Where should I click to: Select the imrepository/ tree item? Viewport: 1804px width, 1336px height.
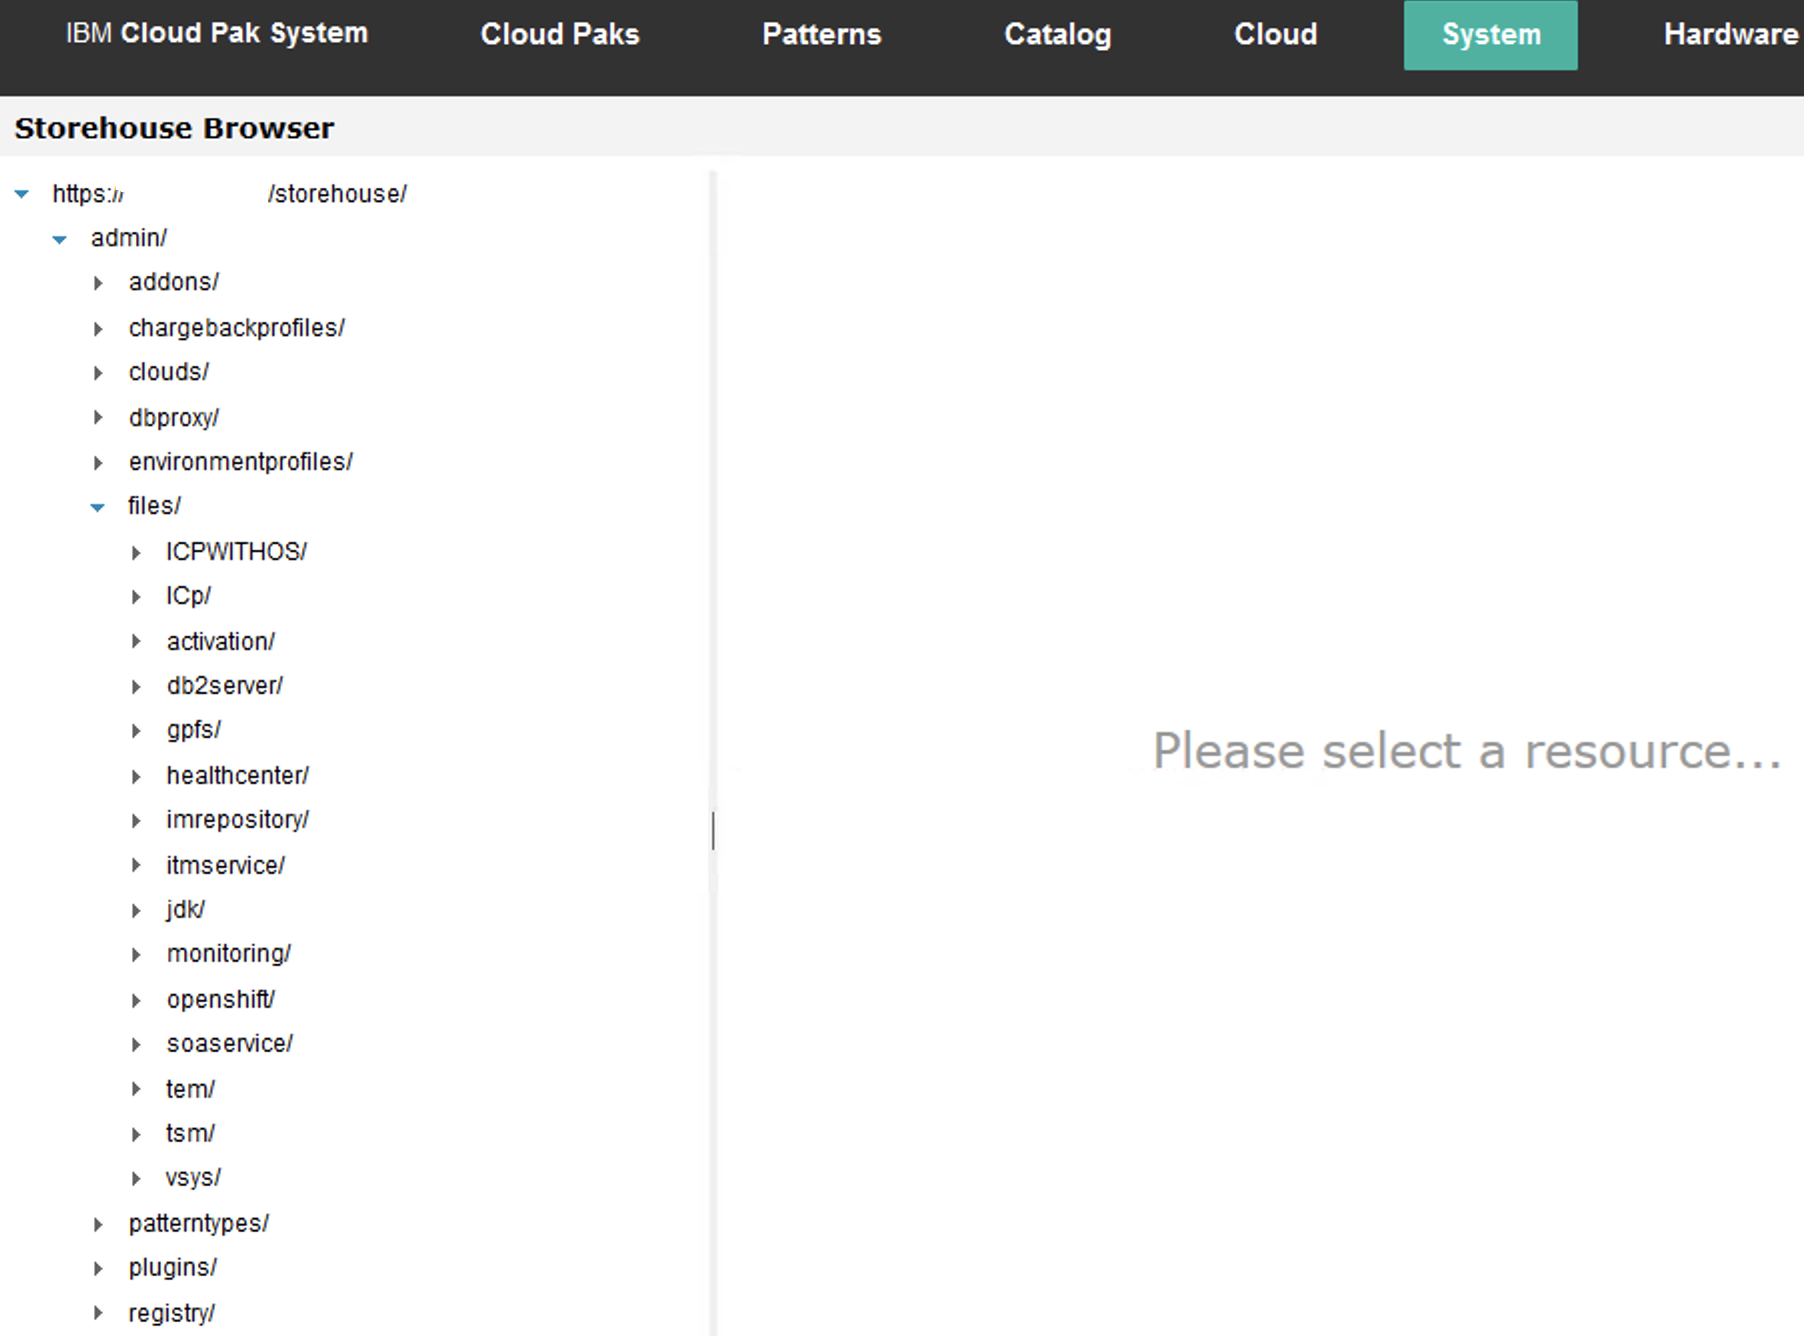tap(238, 820)
